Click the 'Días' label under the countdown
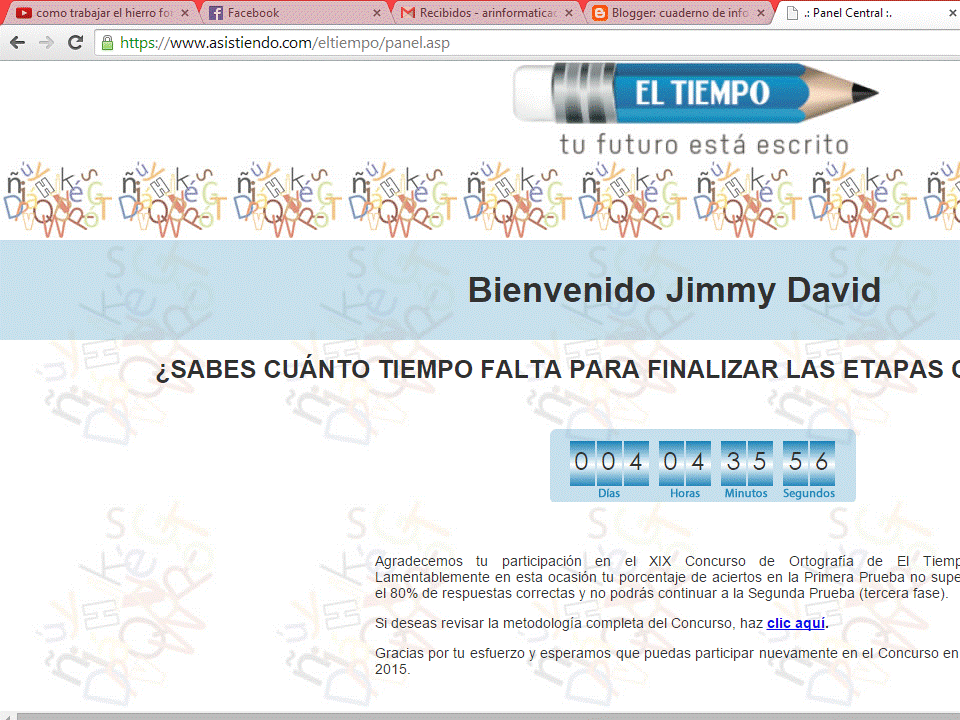This screenshot has width=960, height=720. [x=609, y=493]
